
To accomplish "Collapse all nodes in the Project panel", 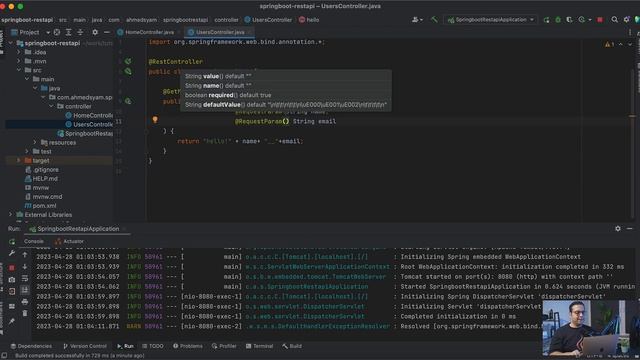I will pyautogui.click(x=80, y=32).
